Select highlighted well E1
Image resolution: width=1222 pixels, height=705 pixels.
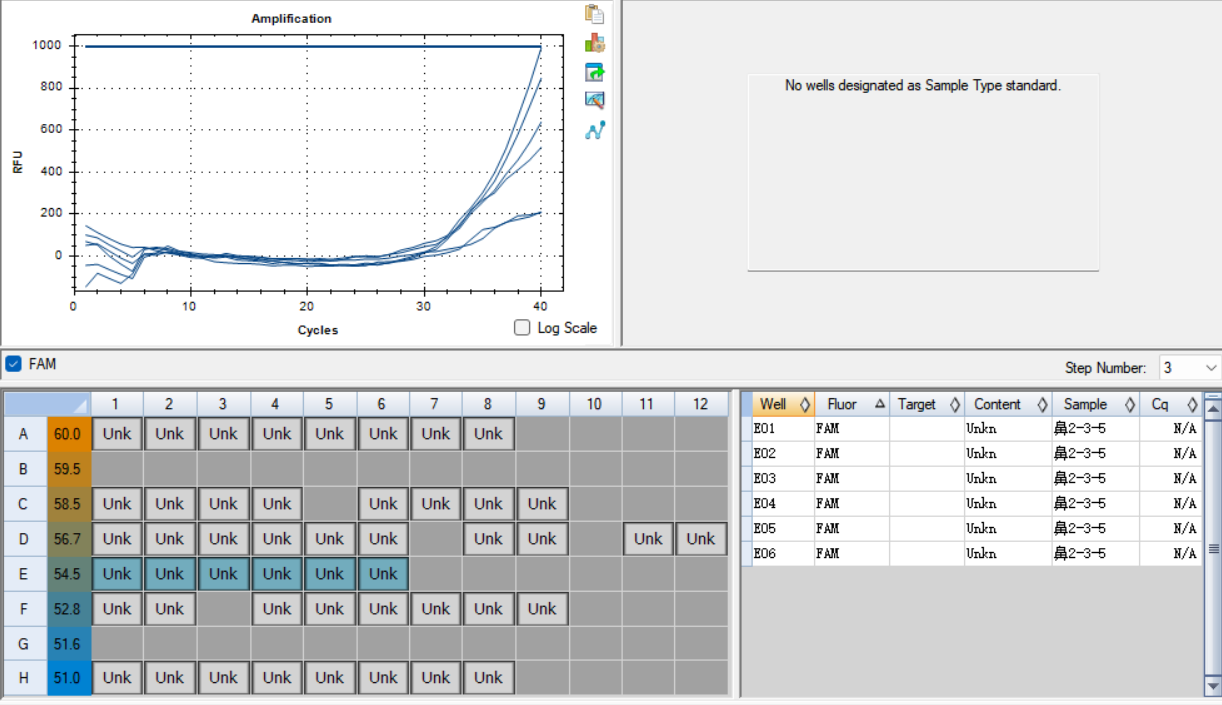tap(117, 574)
